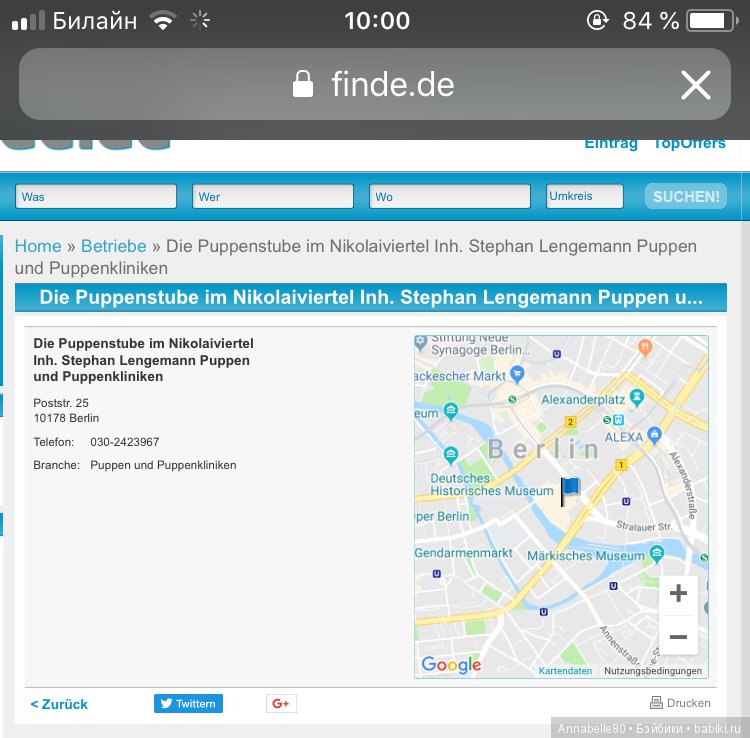
Task: Zoom in on the map
Action: (678, 594)
